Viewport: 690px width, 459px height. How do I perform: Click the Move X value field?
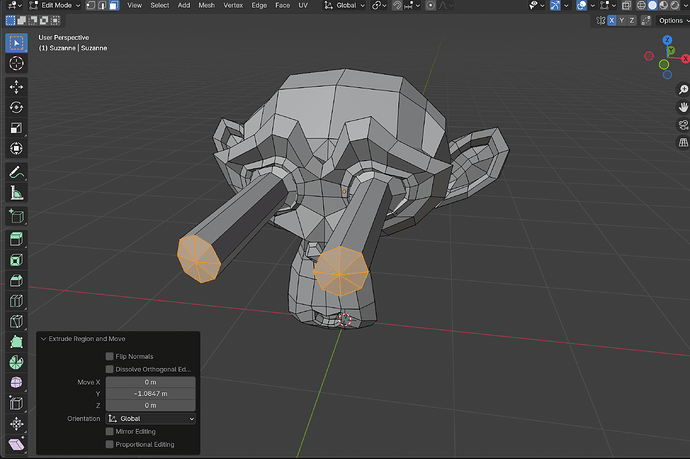tap(150, 382)
